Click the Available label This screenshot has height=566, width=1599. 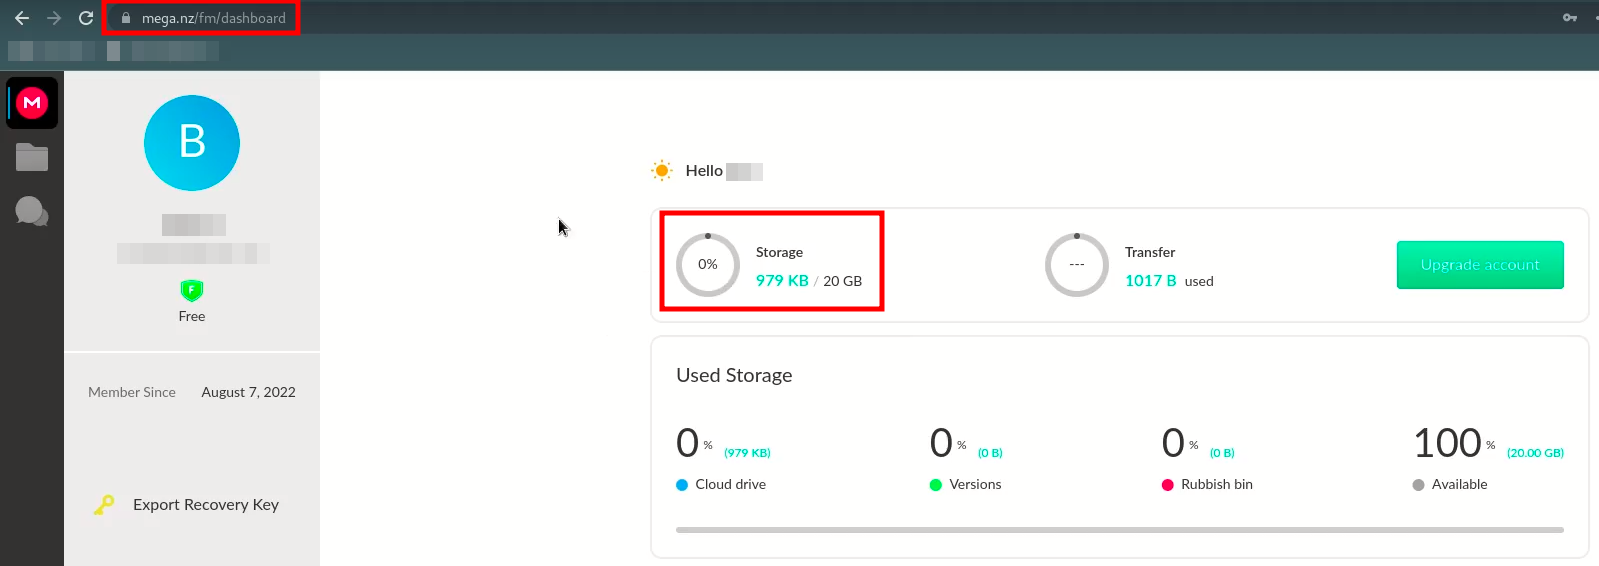click(x=1460, y=484)
